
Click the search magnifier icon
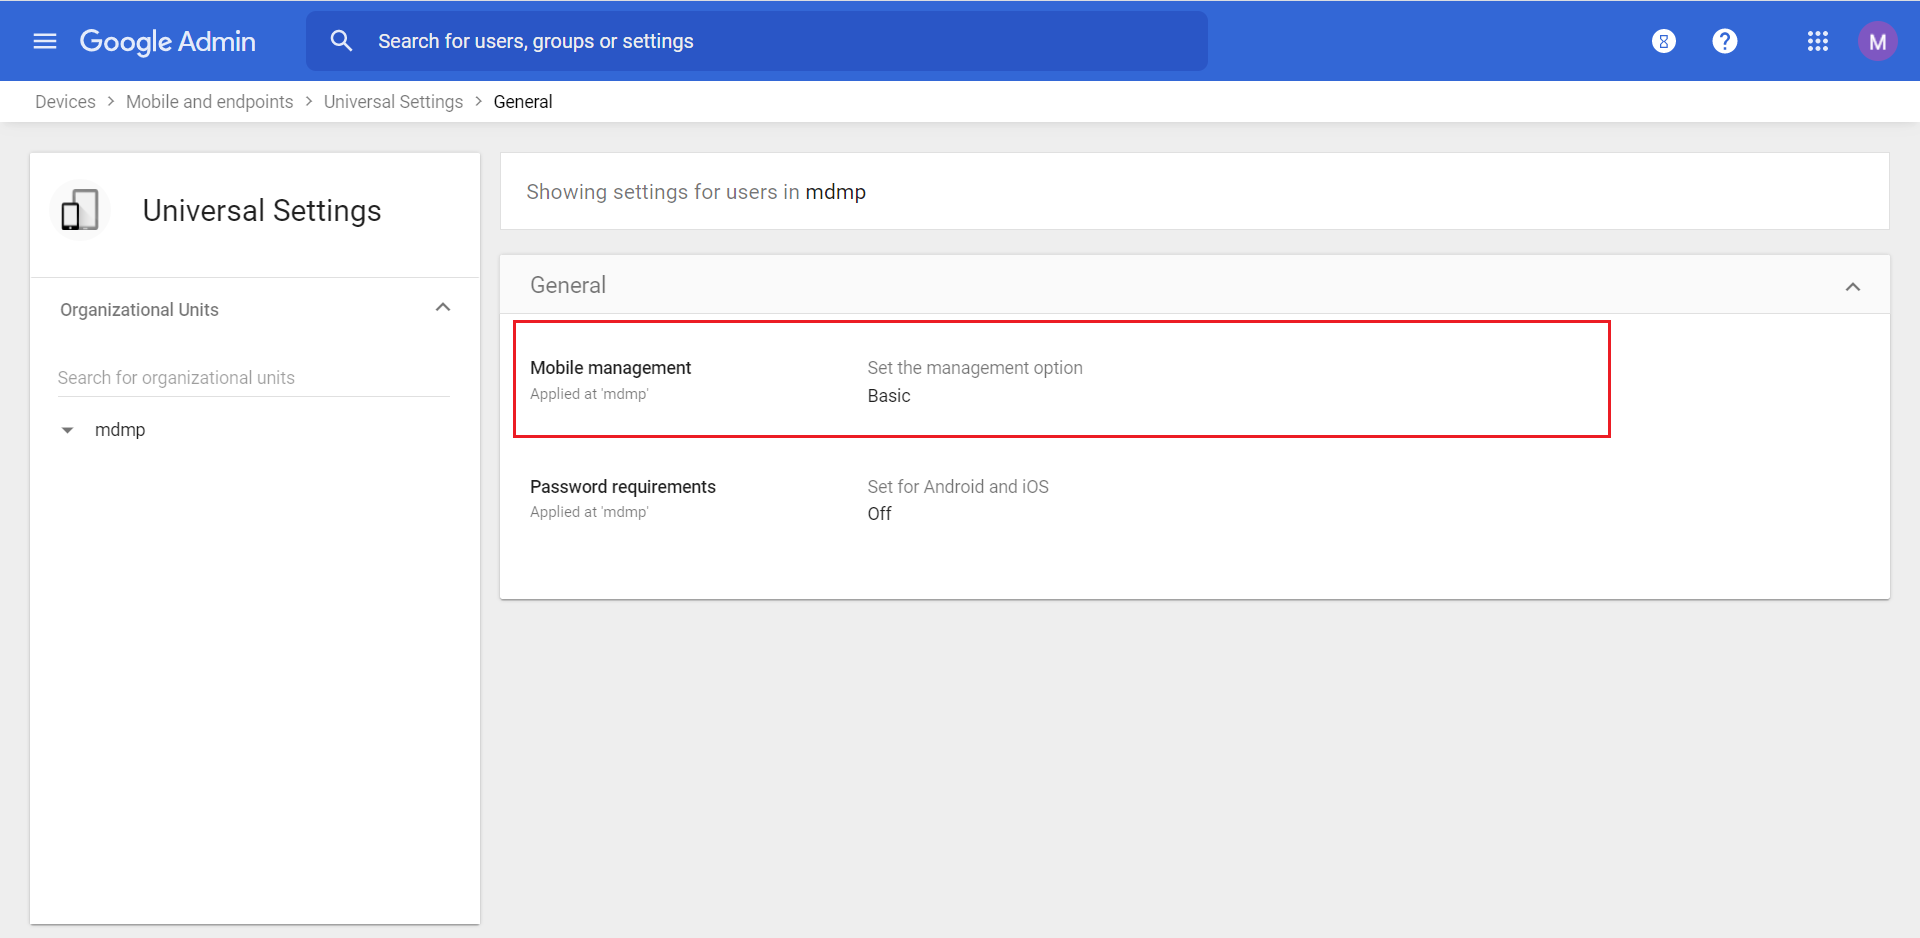[x=341, y=41]
